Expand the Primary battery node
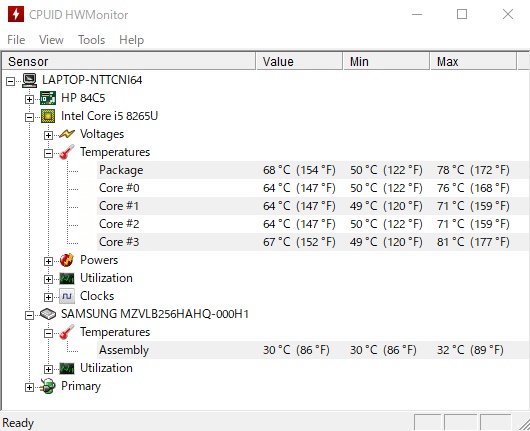 pyautogui.click(x=29, y=387)
